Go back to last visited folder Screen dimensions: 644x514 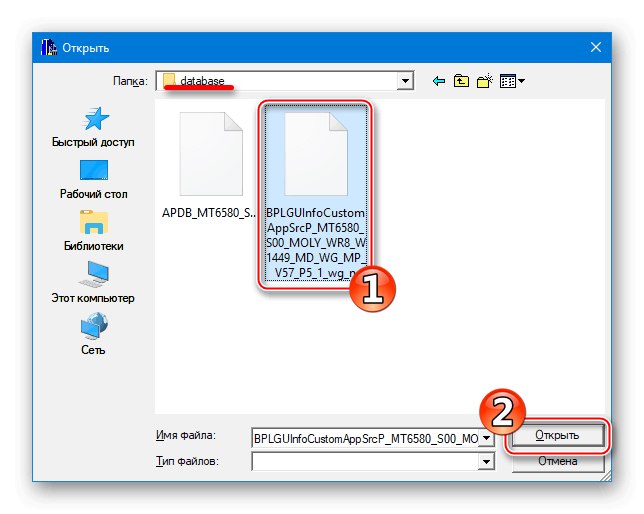point(439,81)
